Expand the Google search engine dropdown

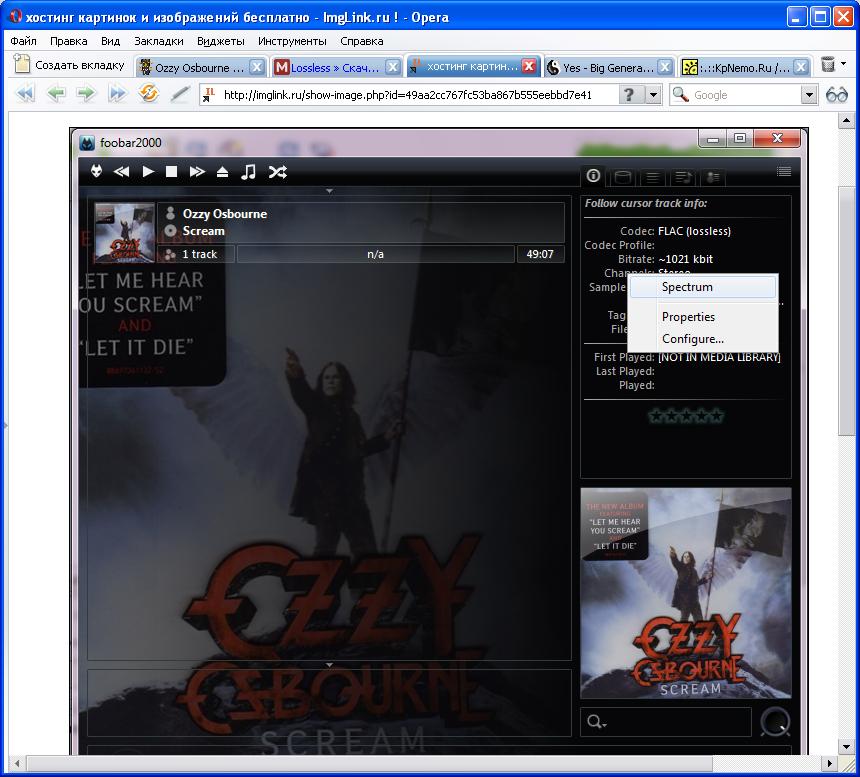(809, 95)
